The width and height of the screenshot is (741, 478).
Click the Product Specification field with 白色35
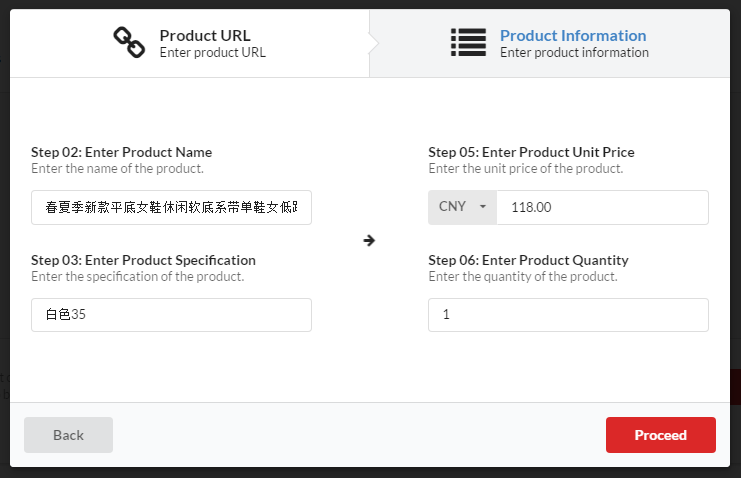click(x=172, y=315)
